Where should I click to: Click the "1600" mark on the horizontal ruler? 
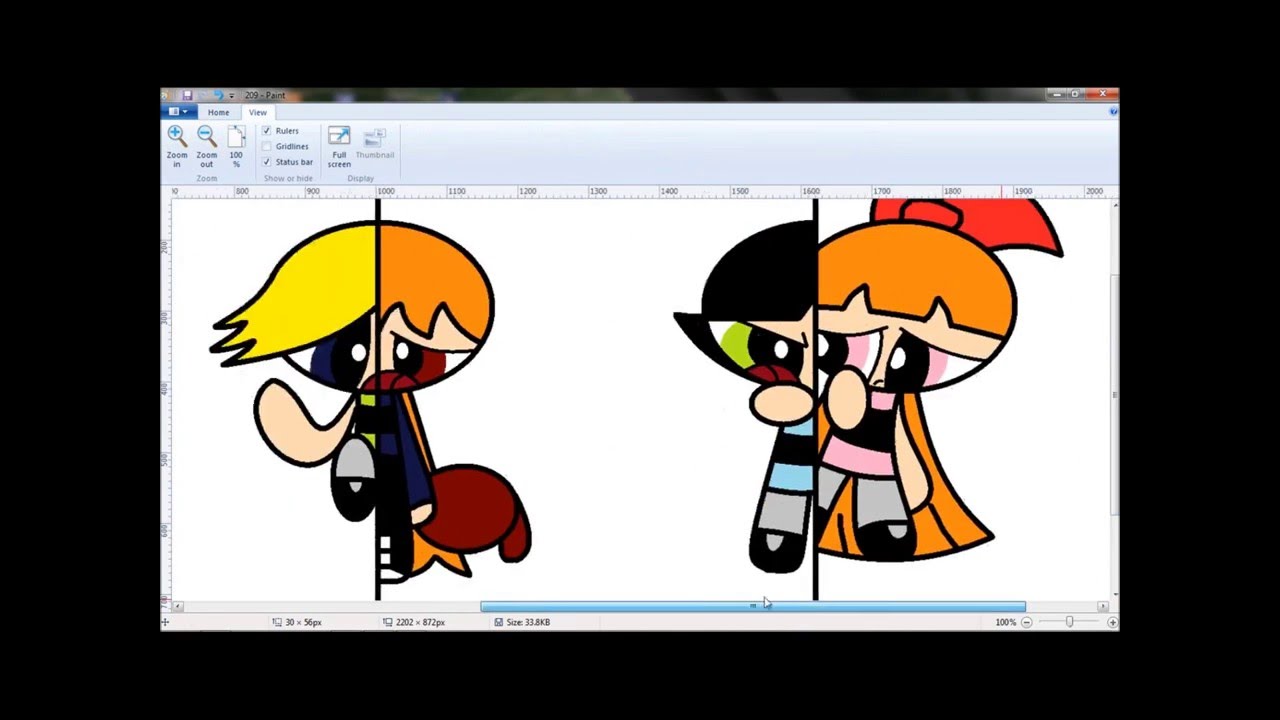coord(810,191)
